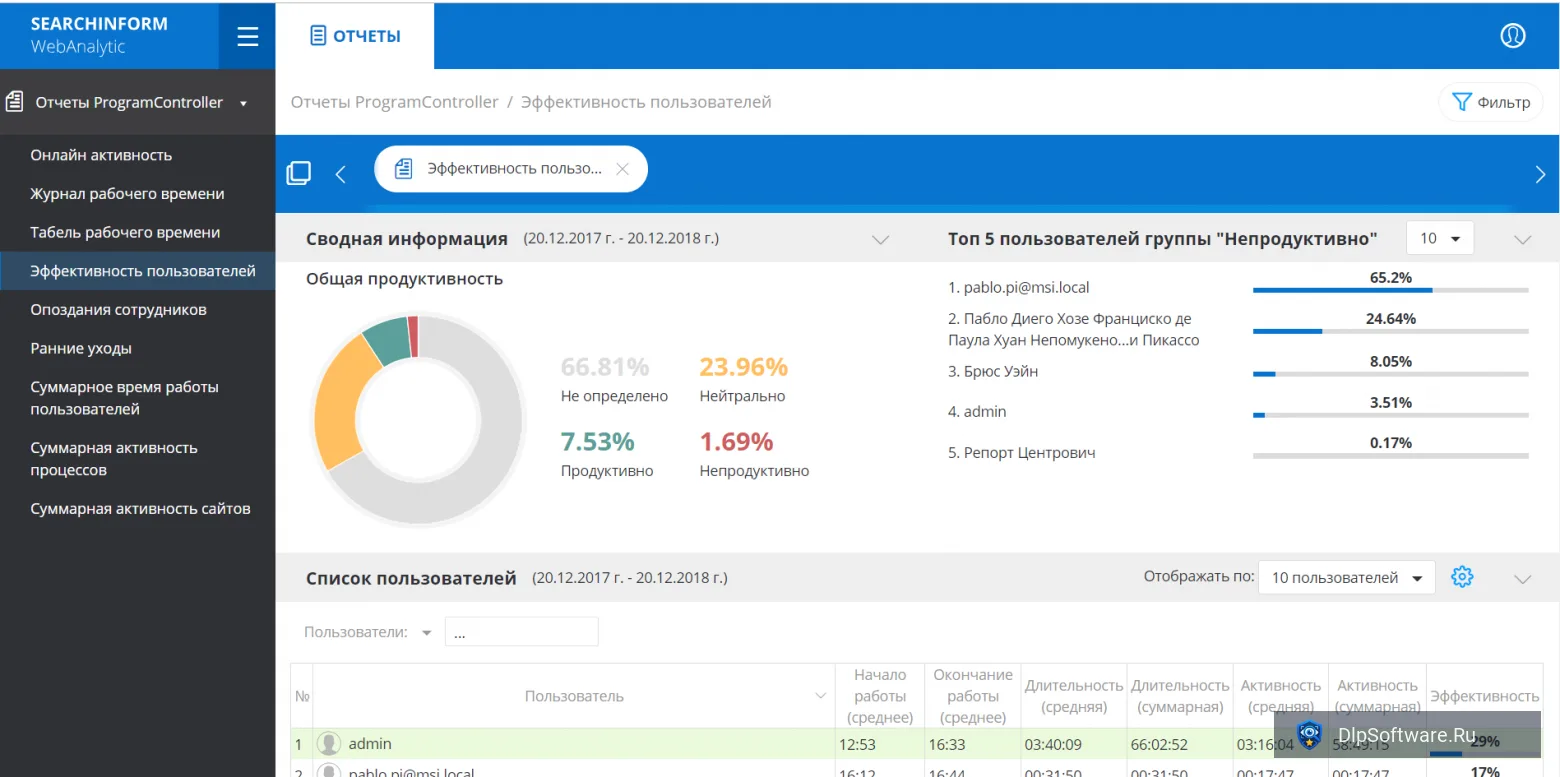Open the stacked windows icon in tab bar
This screenshot has height=777, width=1560.
(x=298, y=173)
